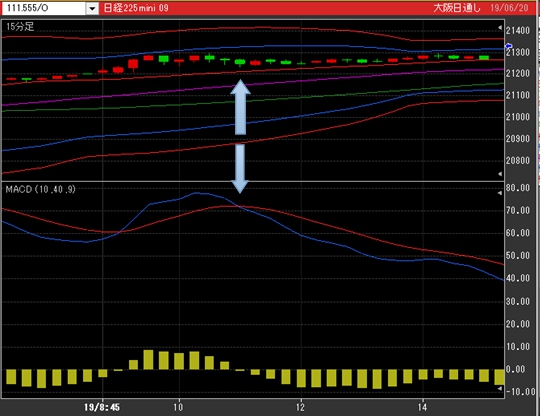Click the MACD (10,40,9) indicator label

(40, 189)
